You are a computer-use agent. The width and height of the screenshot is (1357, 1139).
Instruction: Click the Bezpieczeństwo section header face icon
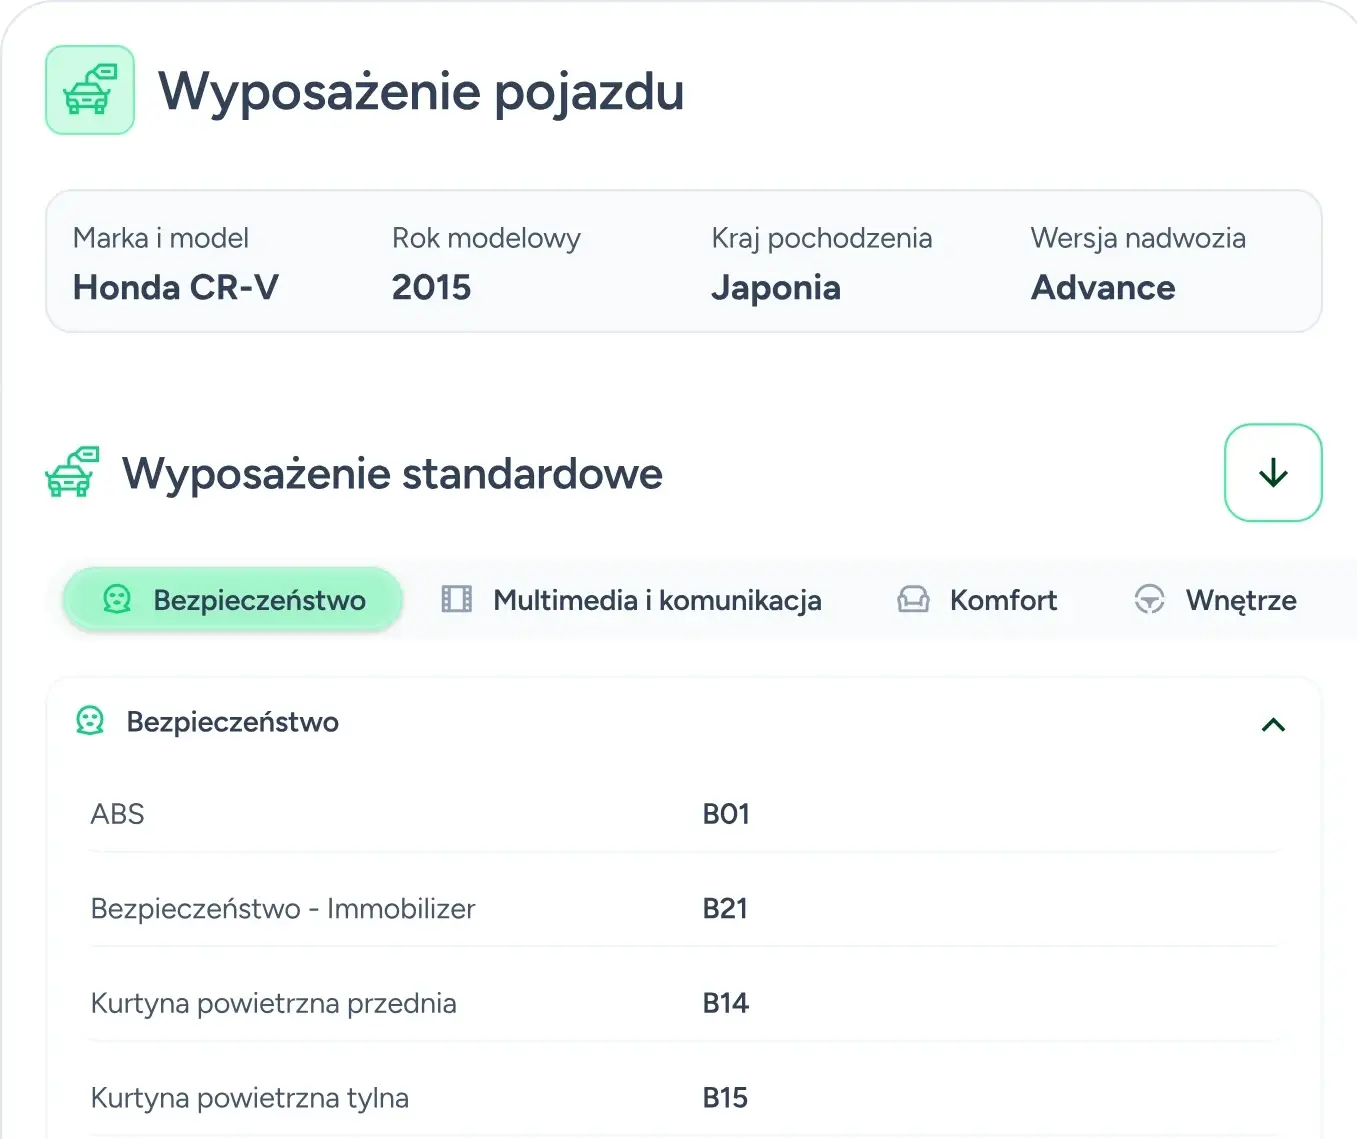[90, 721]
